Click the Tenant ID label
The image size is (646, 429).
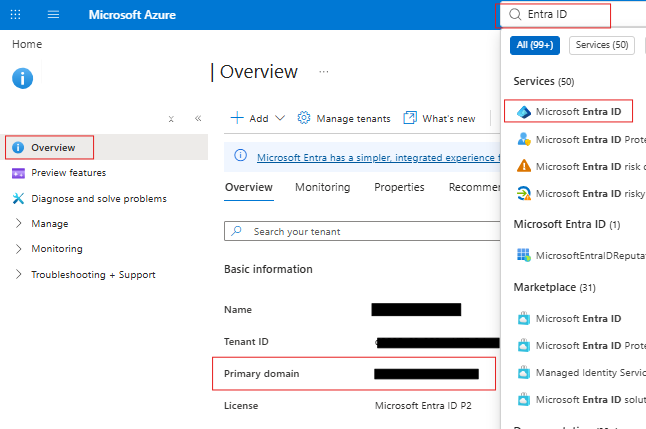click(246, 342)
